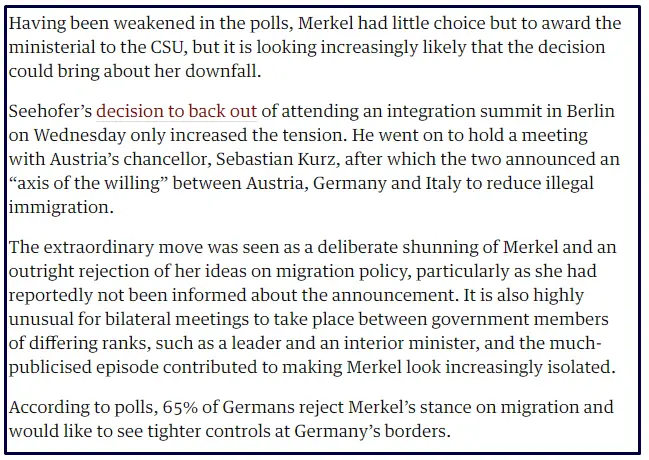Click the "65%" figure in the last paragraph
The height and width of the screenshot is (460, 649).
point(166,407)
